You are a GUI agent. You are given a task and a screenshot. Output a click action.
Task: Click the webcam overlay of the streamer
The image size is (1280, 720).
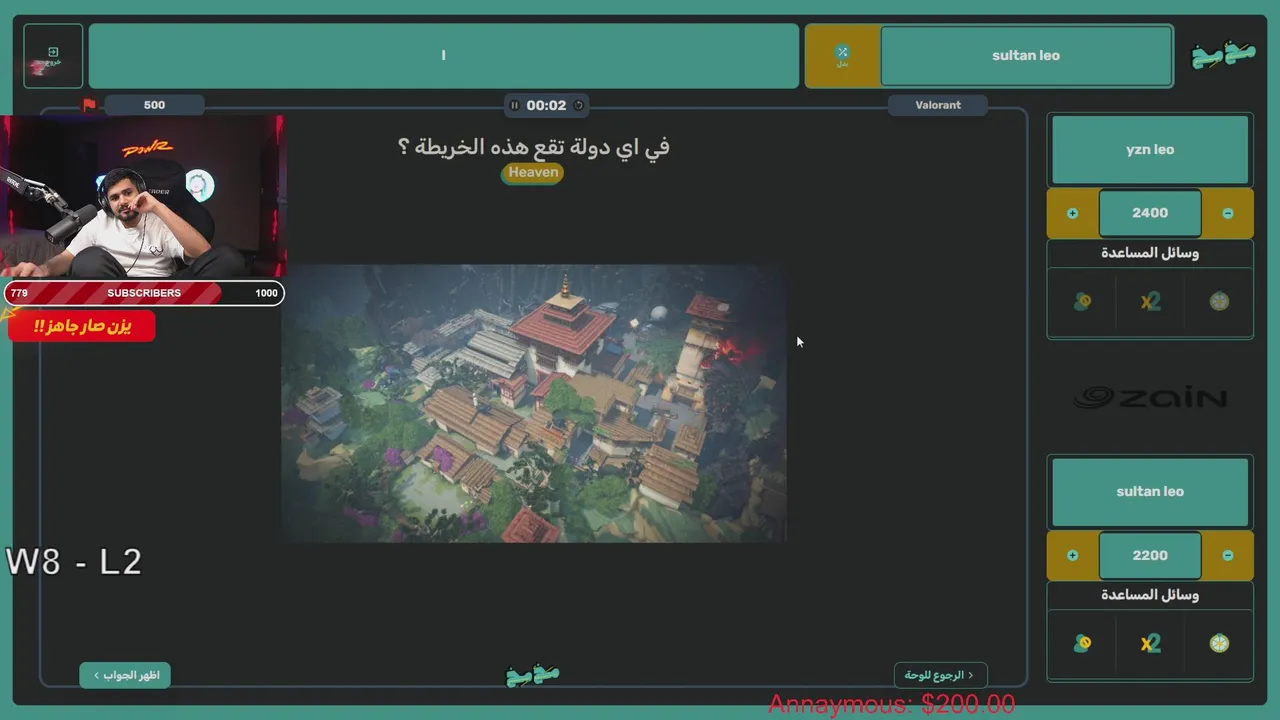click(143, 196)
